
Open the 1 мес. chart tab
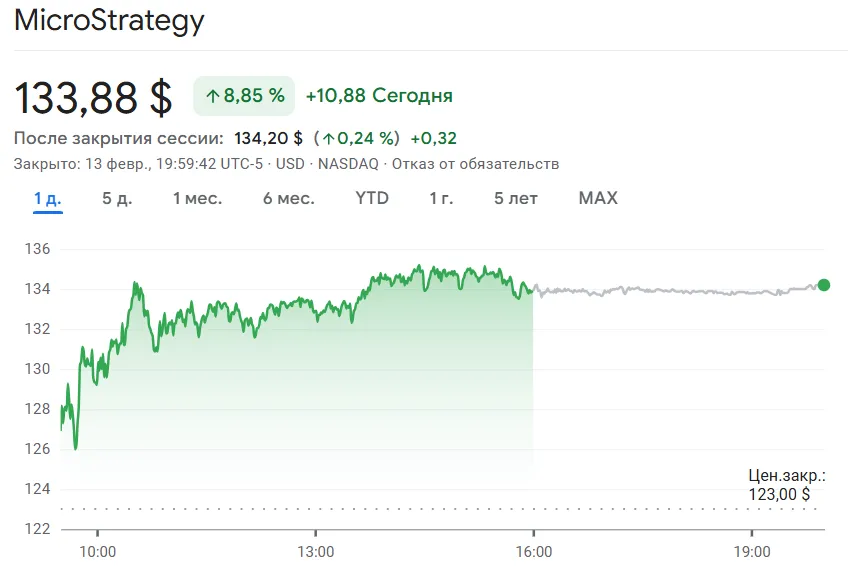(197, 198)
